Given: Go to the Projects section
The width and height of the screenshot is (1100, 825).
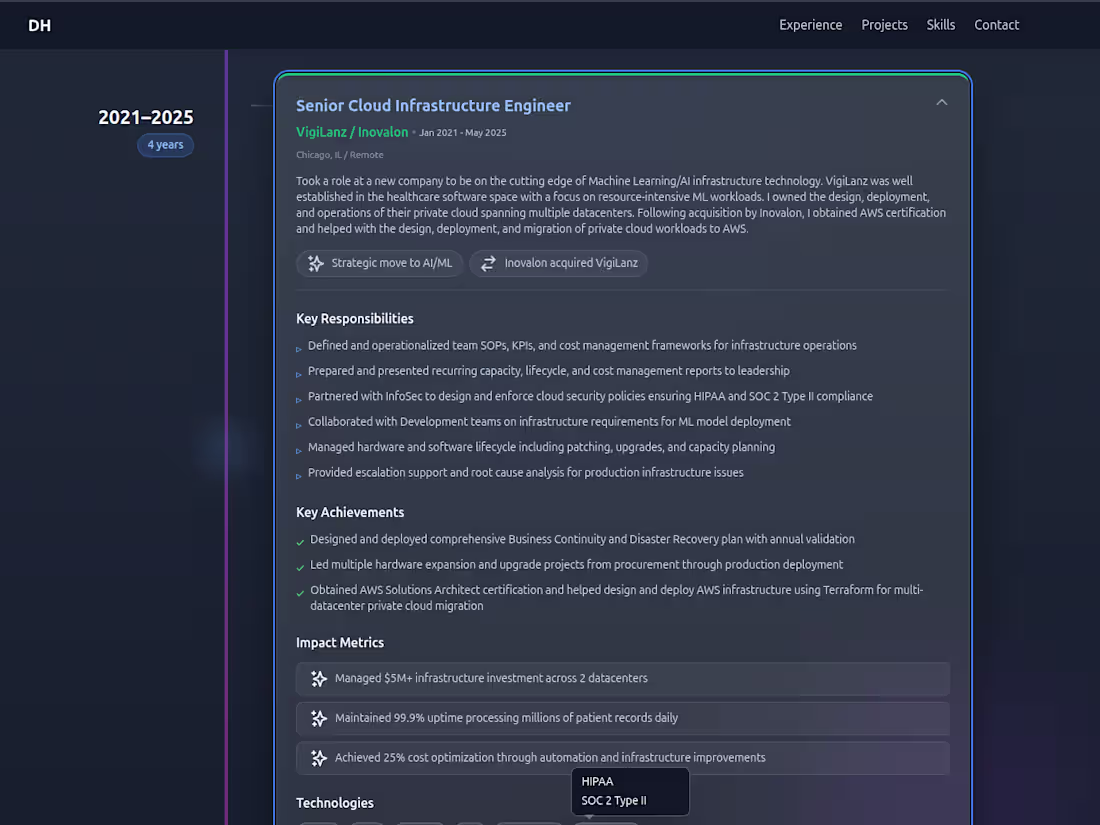Looking at the screenshot, I should coord(884,25).
